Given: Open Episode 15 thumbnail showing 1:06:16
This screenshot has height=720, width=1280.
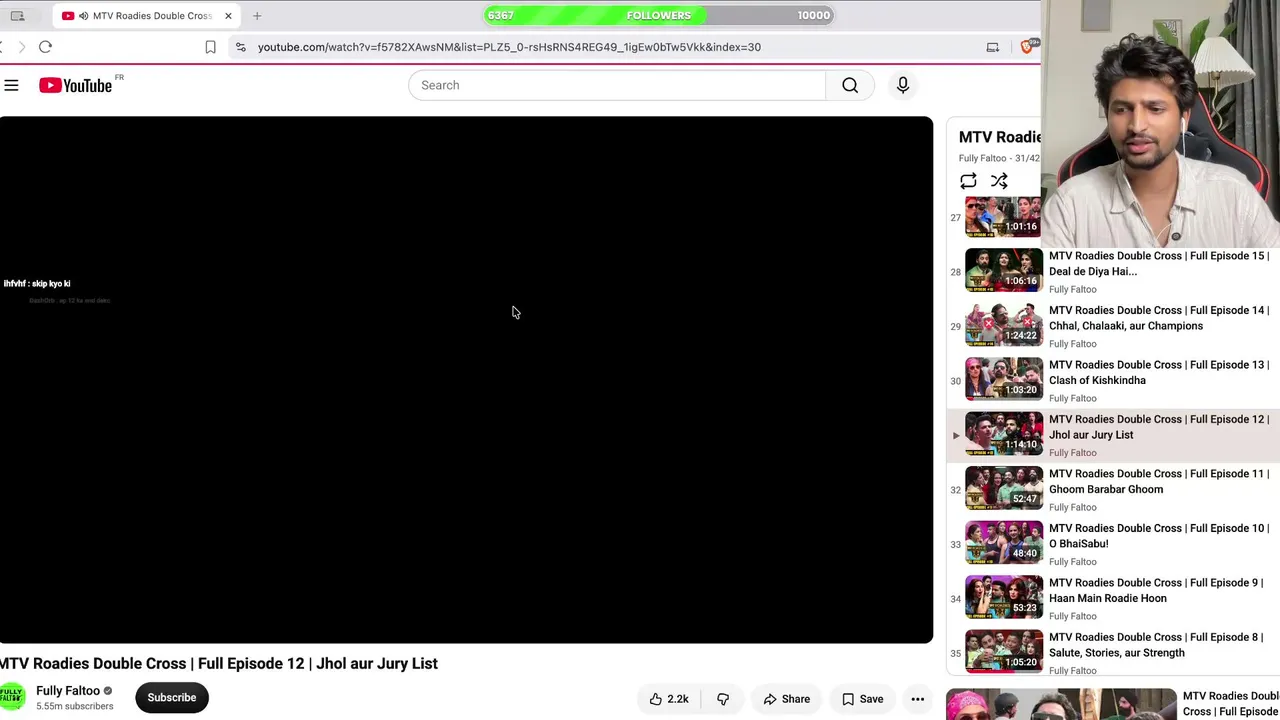Looking at the screenshot, I should click(1003, 269).
